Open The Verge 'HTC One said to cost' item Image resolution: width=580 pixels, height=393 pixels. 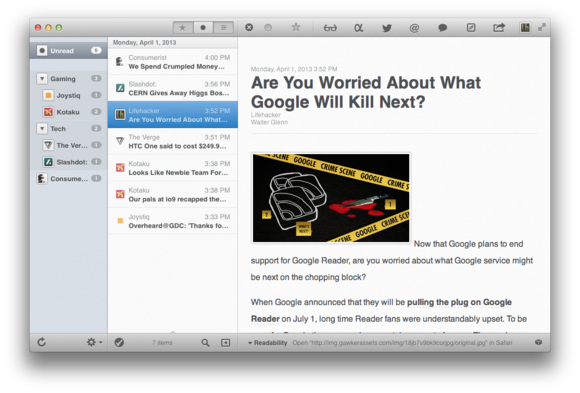click(173, 141)
